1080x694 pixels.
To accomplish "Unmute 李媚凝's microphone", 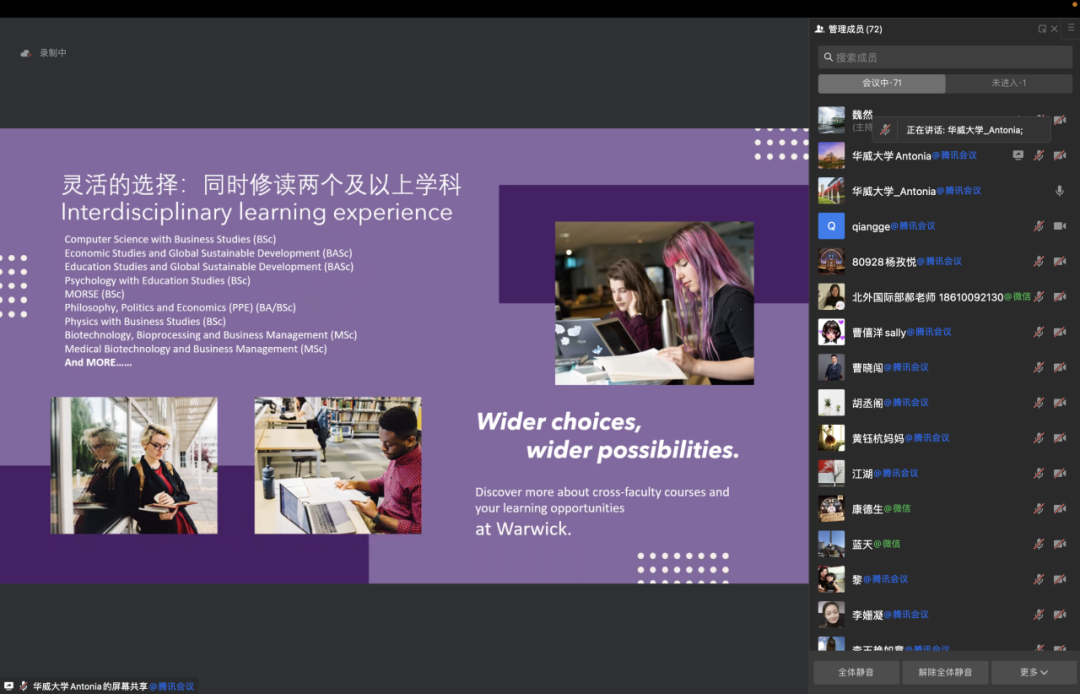I will tap(1039, 615).
